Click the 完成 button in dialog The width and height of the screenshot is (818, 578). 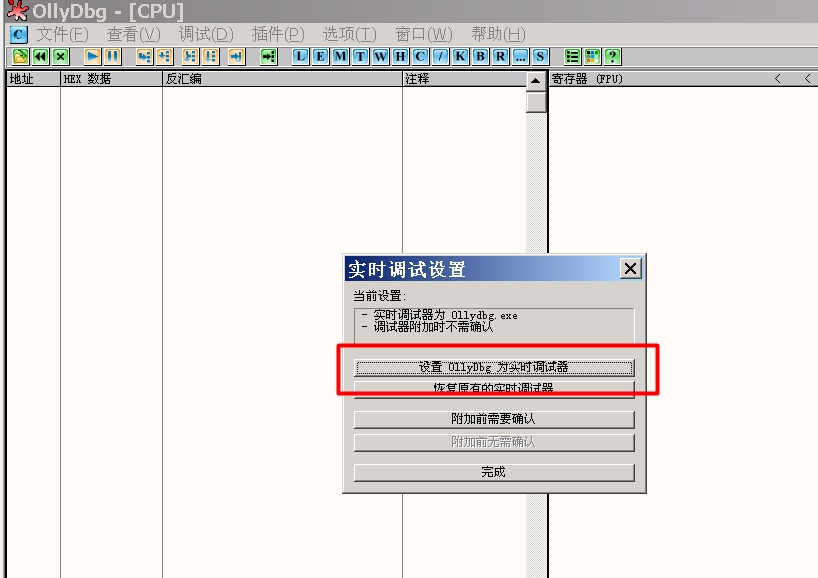coord(494,472)
